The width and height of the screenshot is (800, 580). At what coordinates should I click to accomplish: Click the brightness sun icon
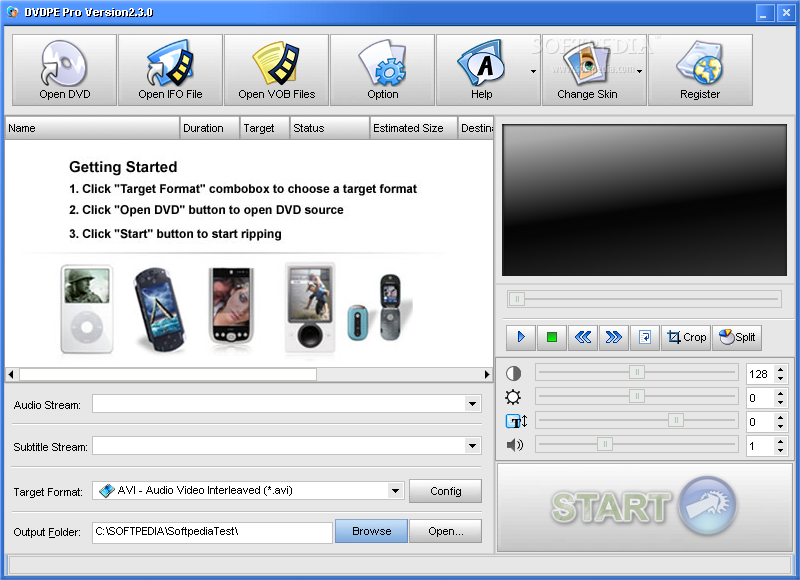(x=513, y=397)
